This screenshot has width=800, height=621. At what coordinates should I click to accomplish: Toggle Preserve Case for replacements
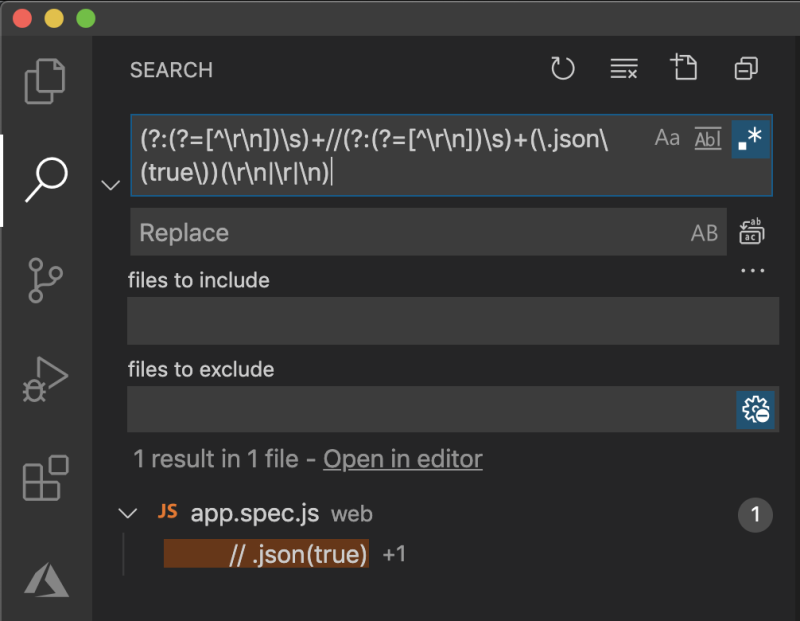click(704, 232)
